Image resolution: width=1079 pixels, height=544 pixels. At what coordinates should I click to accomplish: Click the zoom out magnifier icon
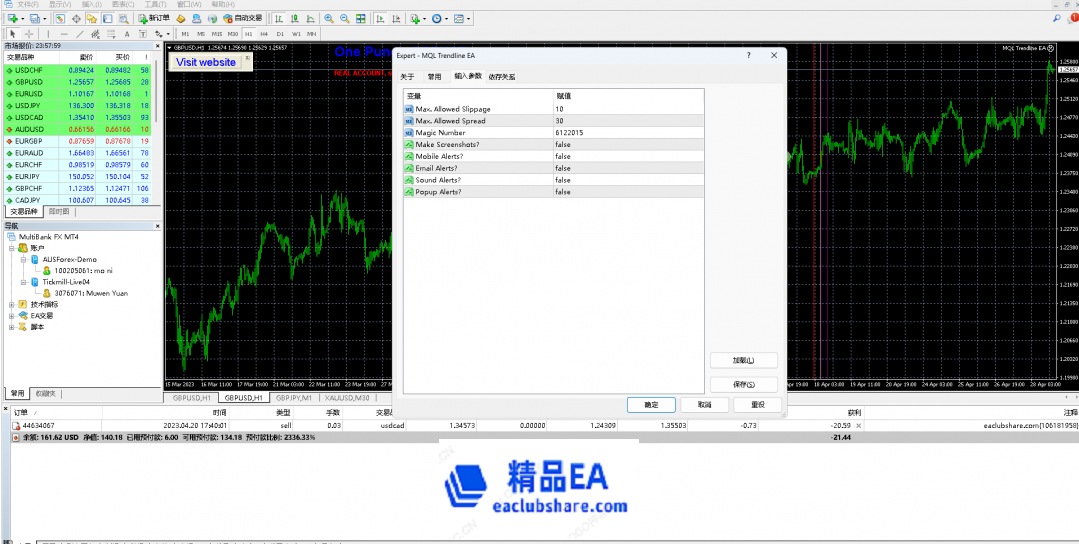(345, 19)
